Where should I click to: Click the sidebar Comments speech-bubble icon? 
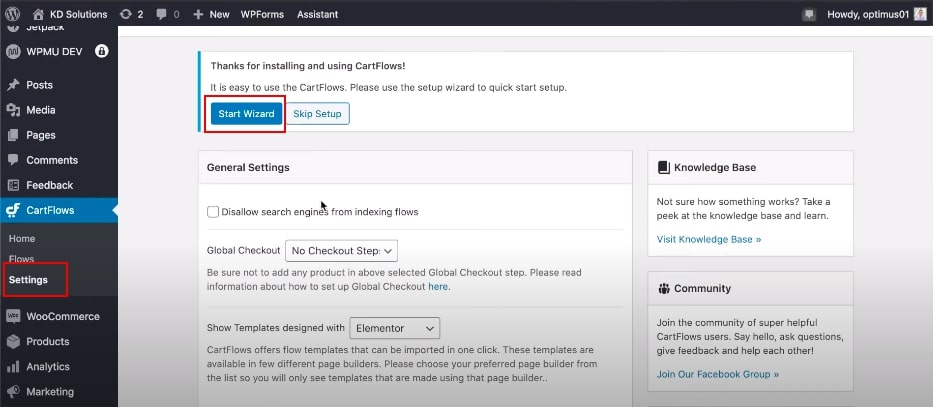click(x=13, y=160)
